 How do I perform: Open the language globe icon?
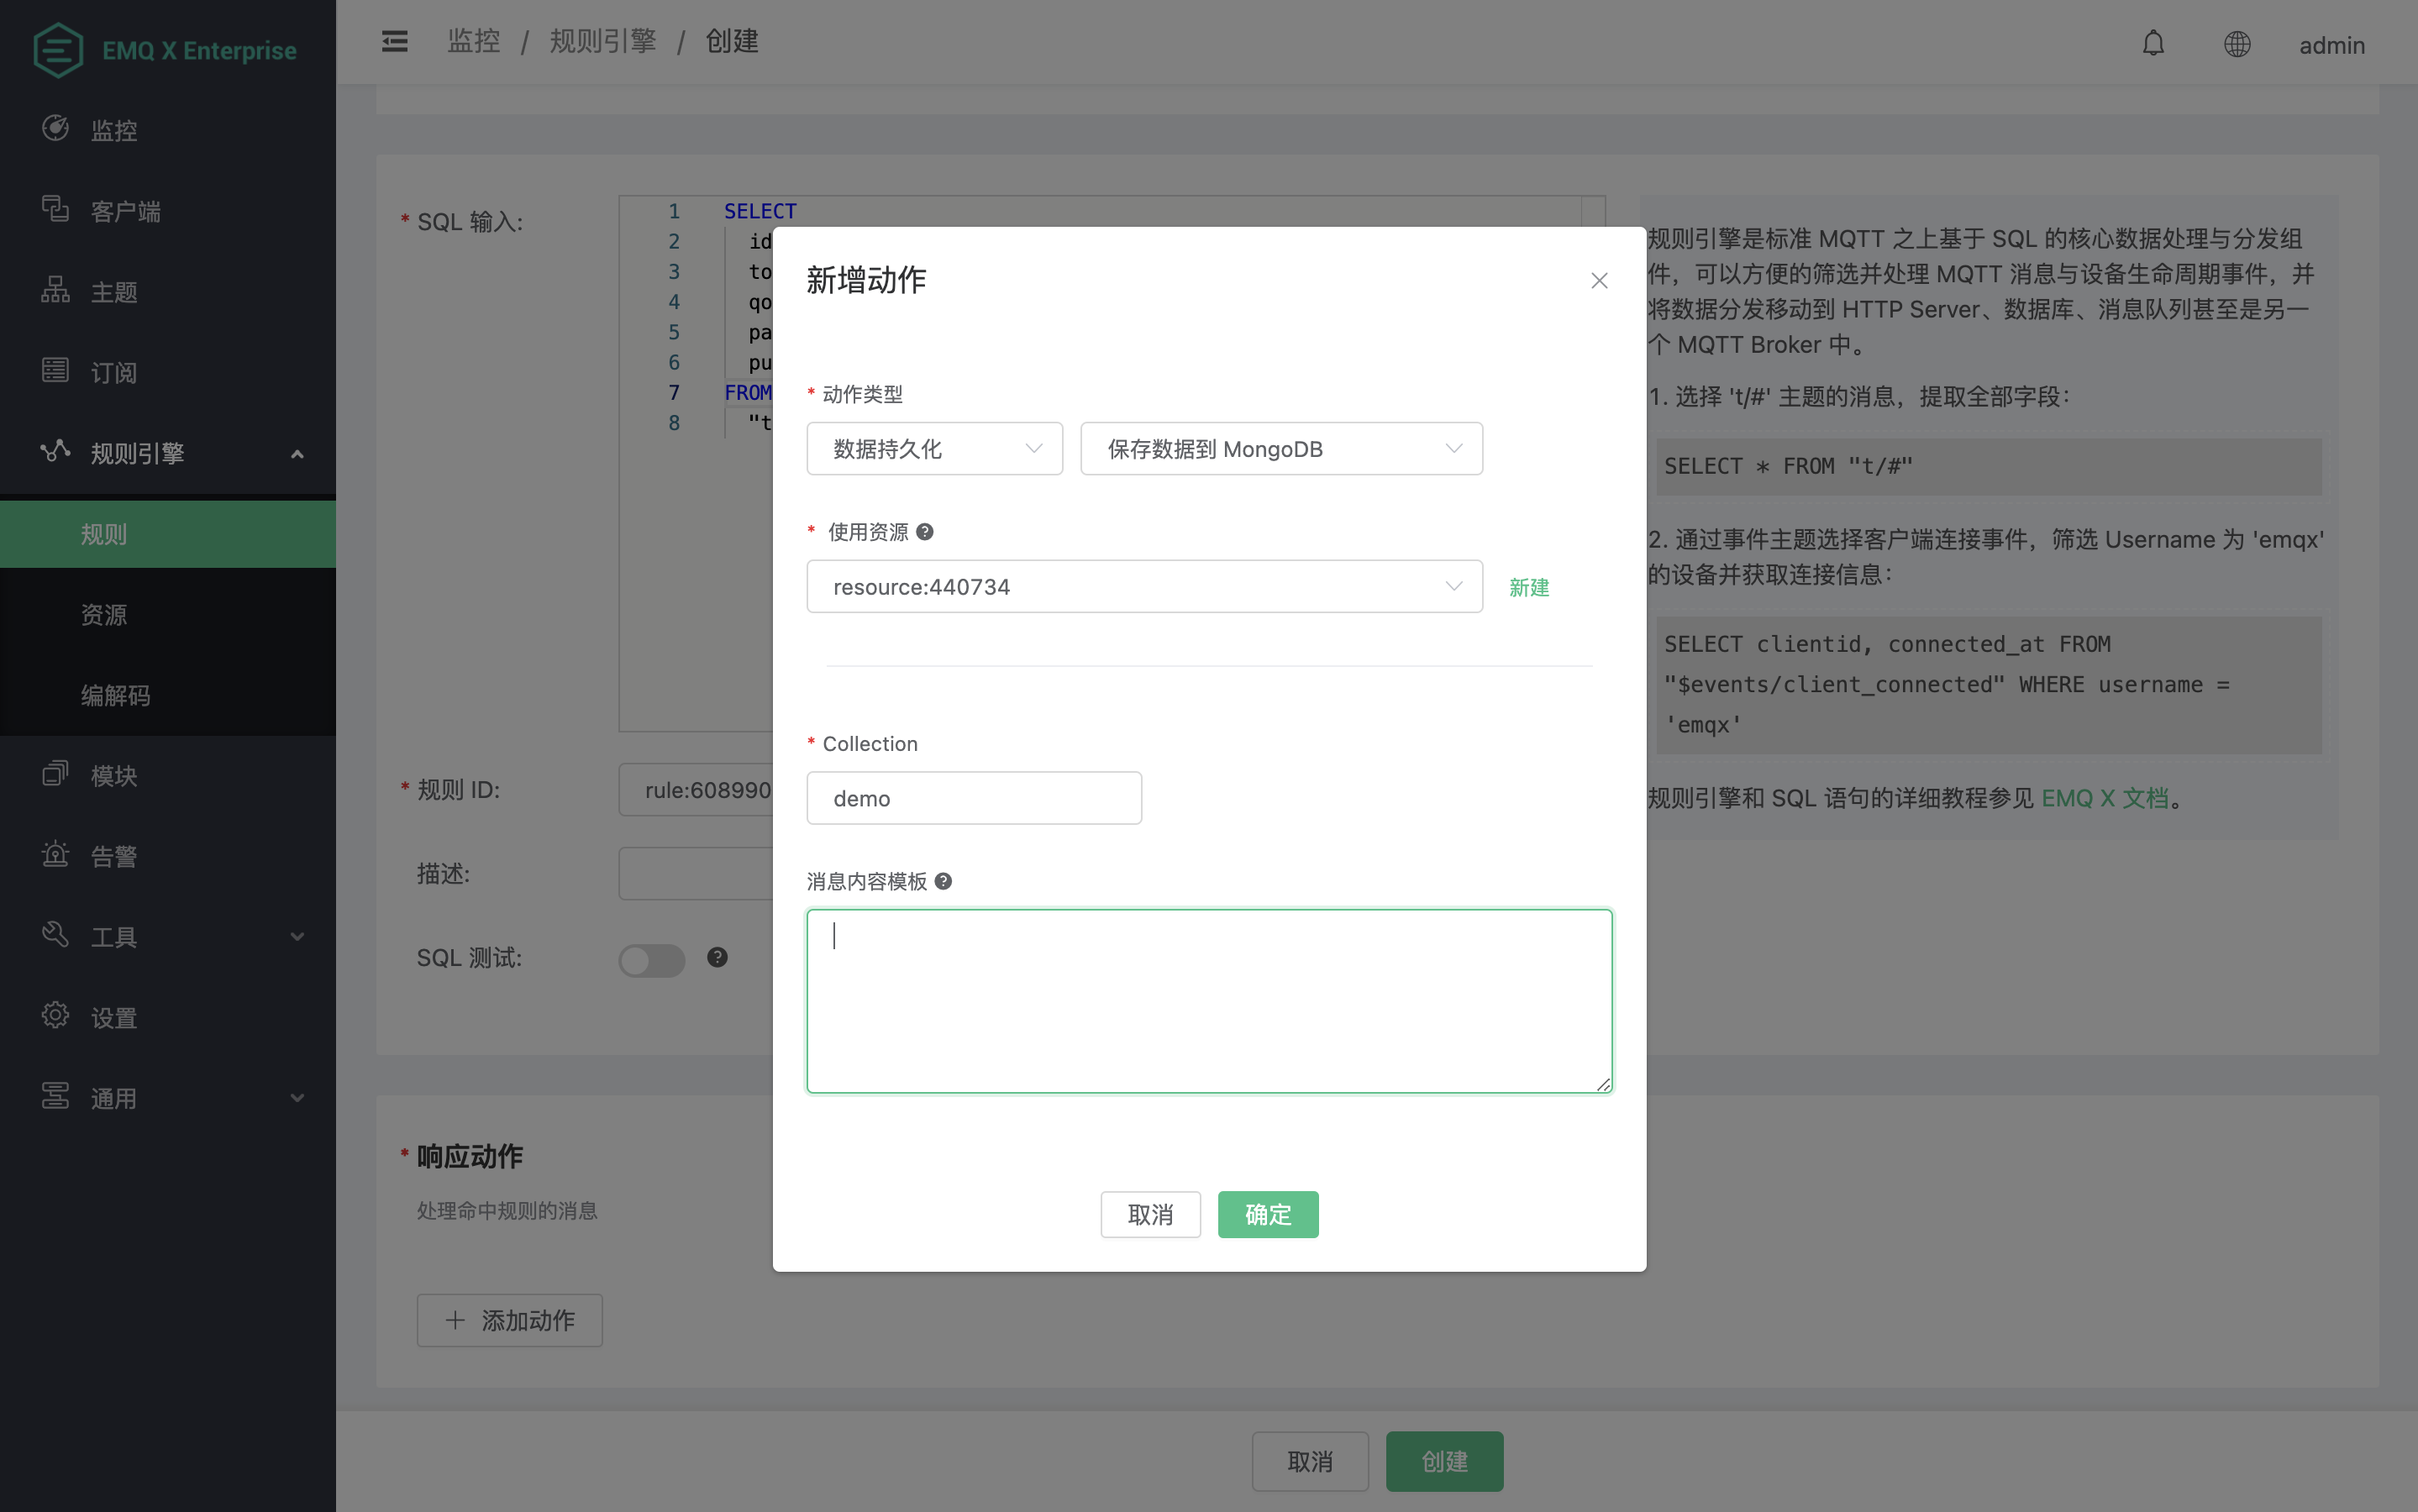2237,44
